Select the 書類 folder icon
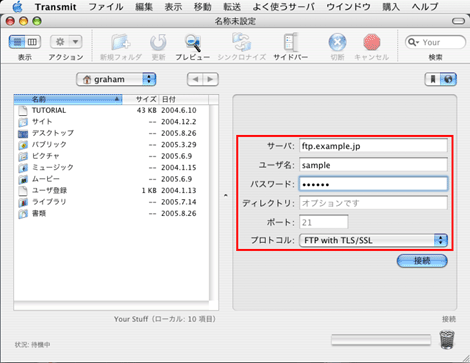The height and width of the screenshot is (363, 470). (23, 214)
